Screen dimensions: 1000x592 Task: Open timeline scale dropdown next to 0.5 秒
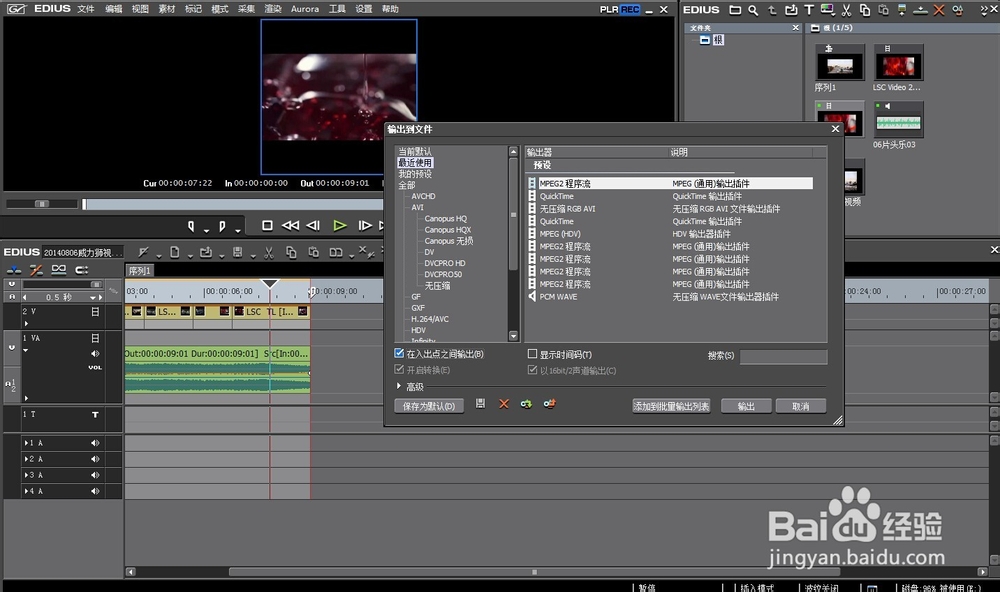[93, 297]
